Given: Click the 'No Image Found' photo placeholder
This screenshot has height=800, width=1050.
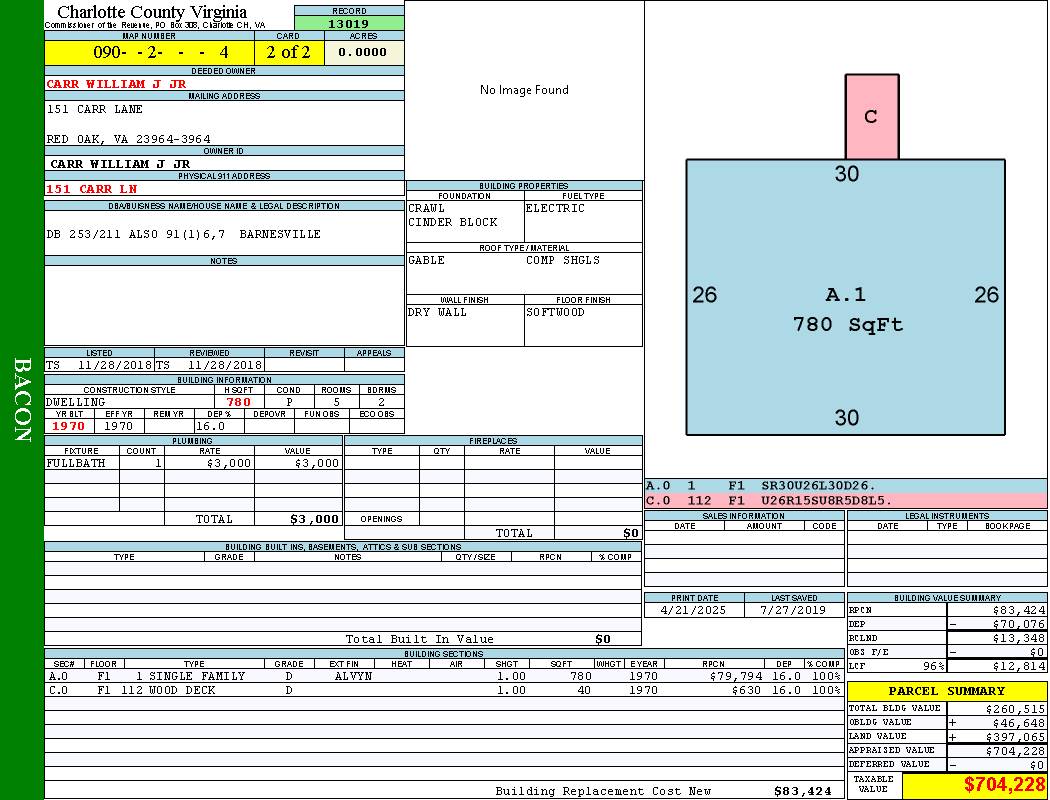Looking at the screenshot, I should coord(524,90).
